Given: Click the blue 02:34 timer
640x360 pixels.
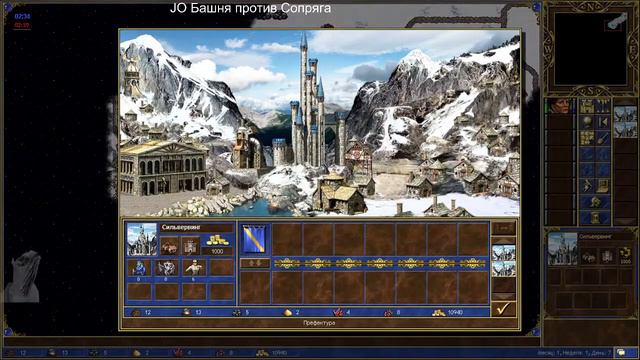Looking at the screenshot, I should (22, 17).
